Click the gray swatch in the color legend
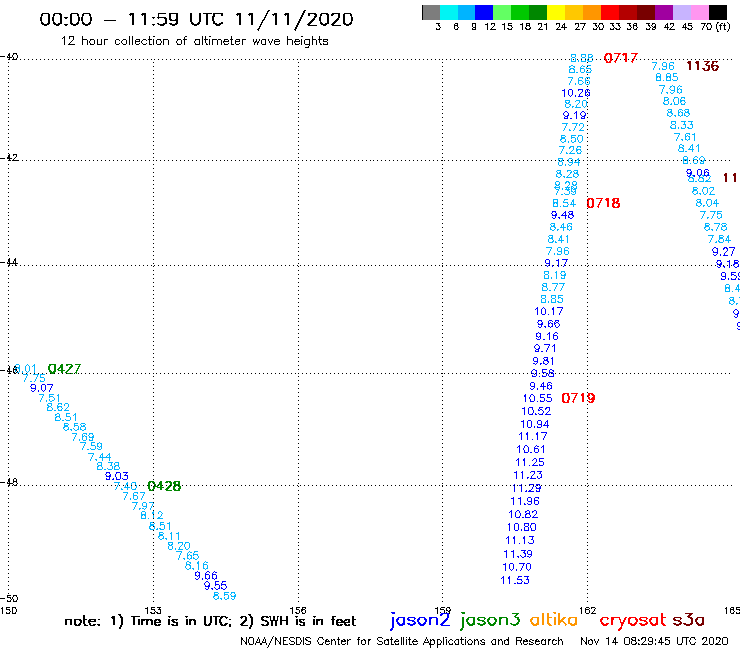Image resolution: width=740 pixels, height=650 pixels. [431, 12]
